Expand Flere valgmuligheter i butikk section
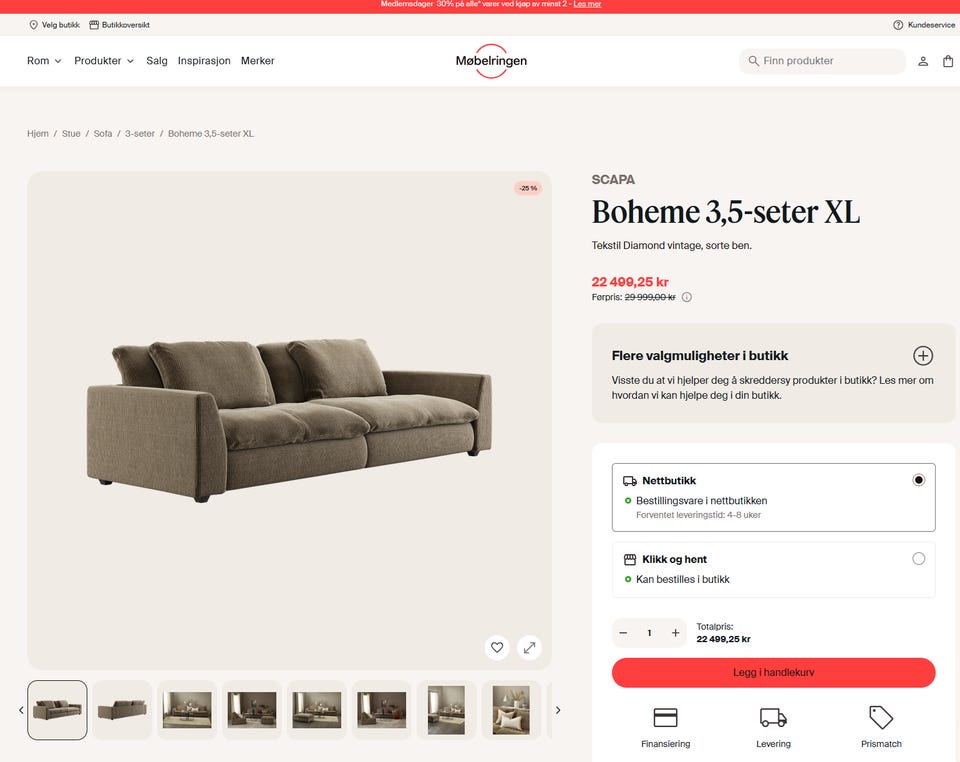 pos(923,356)
